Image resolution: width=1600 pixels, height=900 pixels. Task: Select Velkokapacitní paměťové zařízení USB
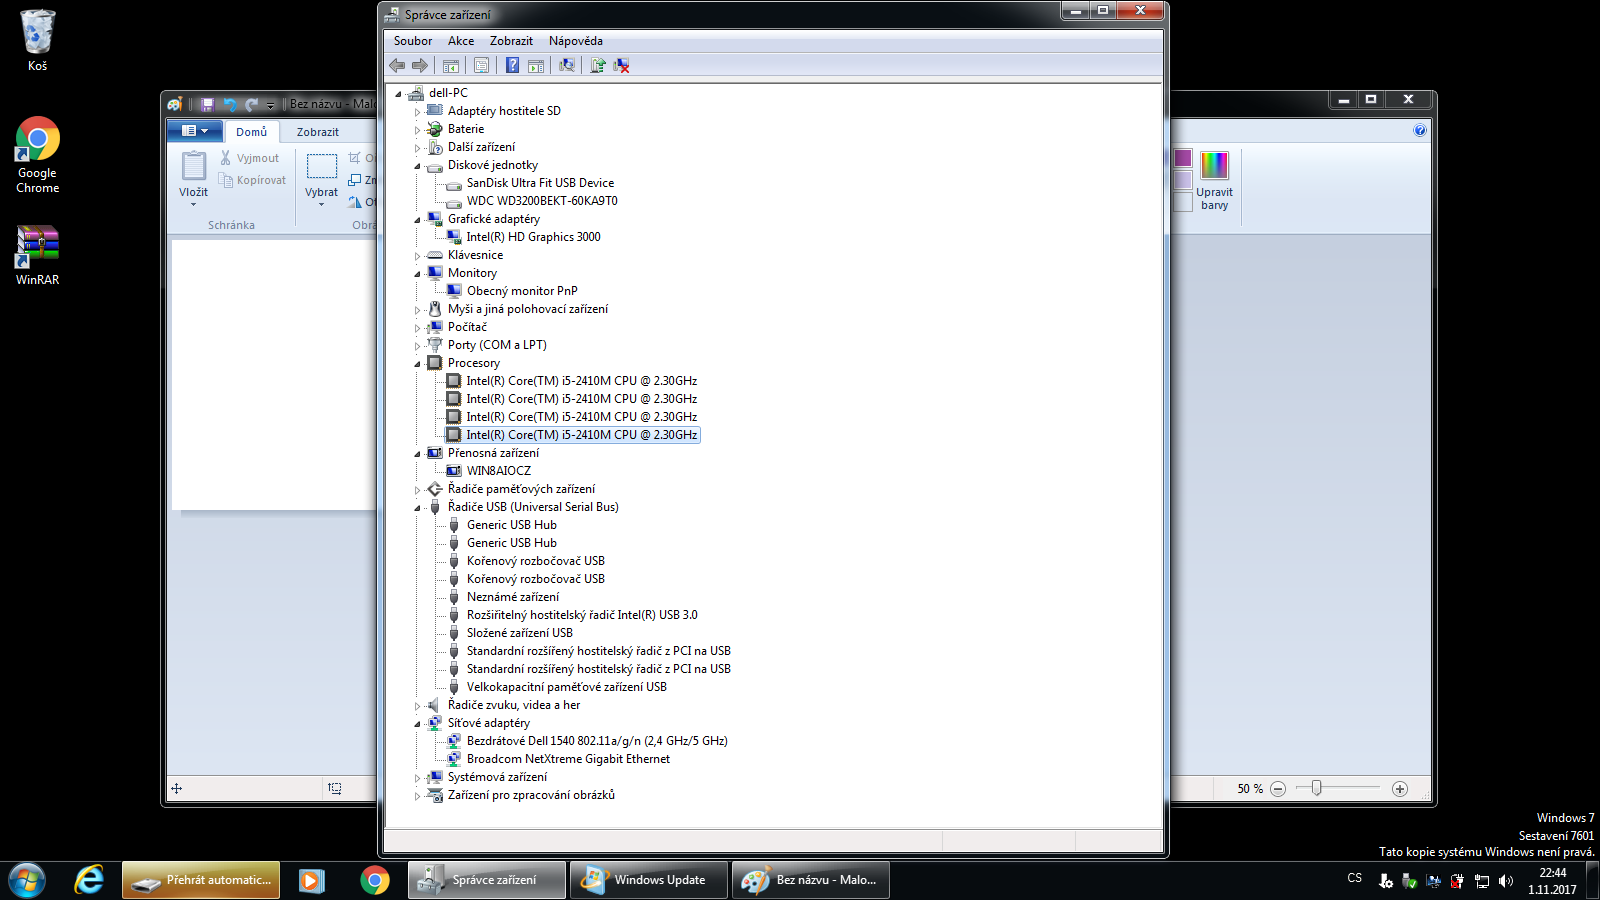pyautogui.click(x=567, y=687)
